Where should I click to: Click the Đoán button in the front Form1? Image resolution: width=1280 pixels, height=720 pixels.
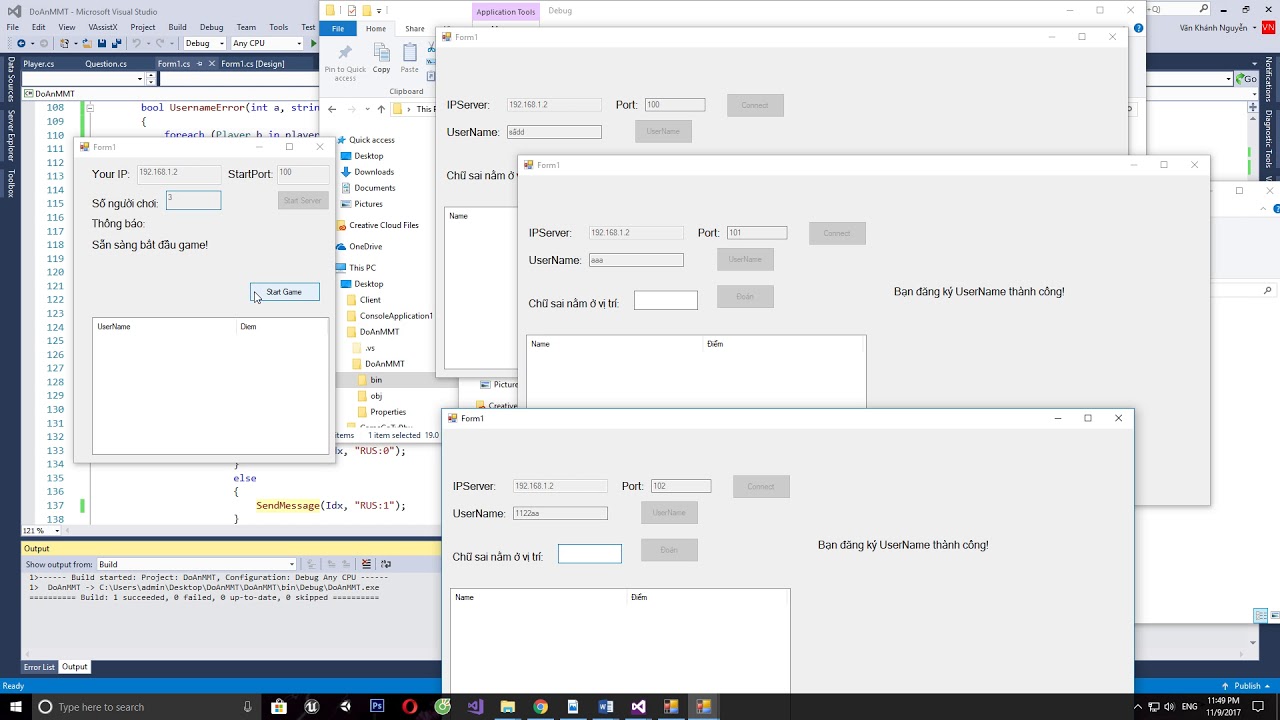[669, 550]
